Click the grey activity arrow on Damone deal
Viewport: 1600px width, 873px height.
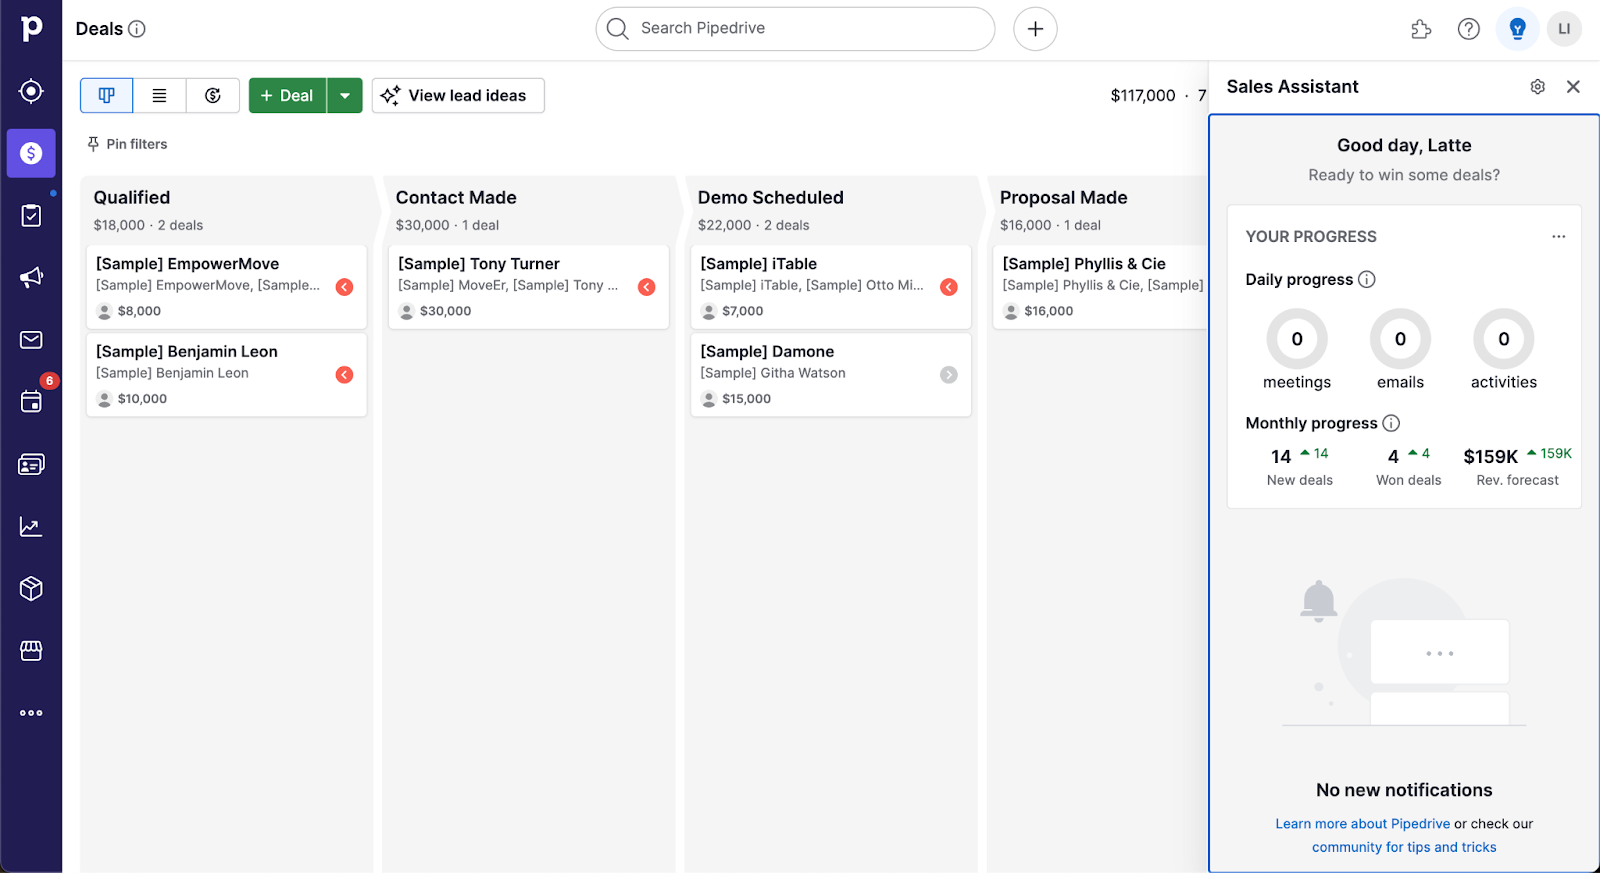pos(949,375)
